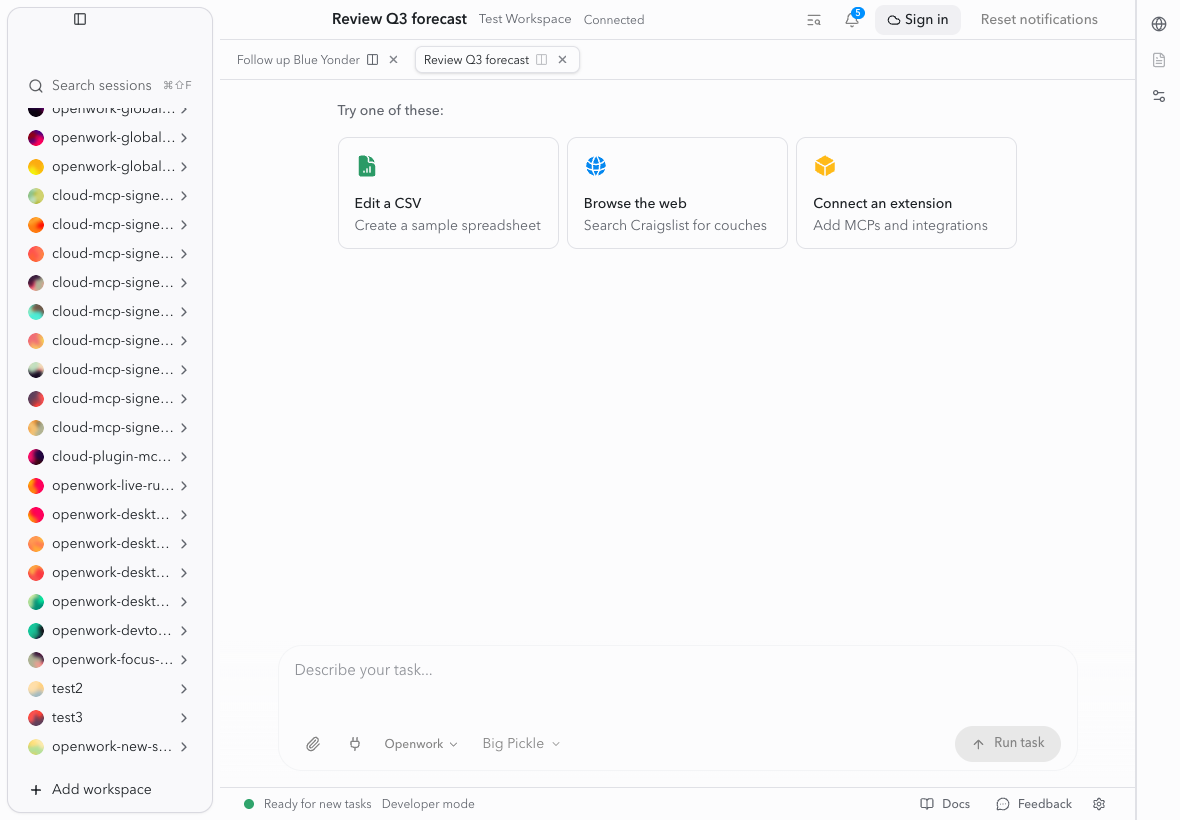Click the Test Workspace label in header
Viewport: 1180px width, 820px height.
click(x=525, y=20)
